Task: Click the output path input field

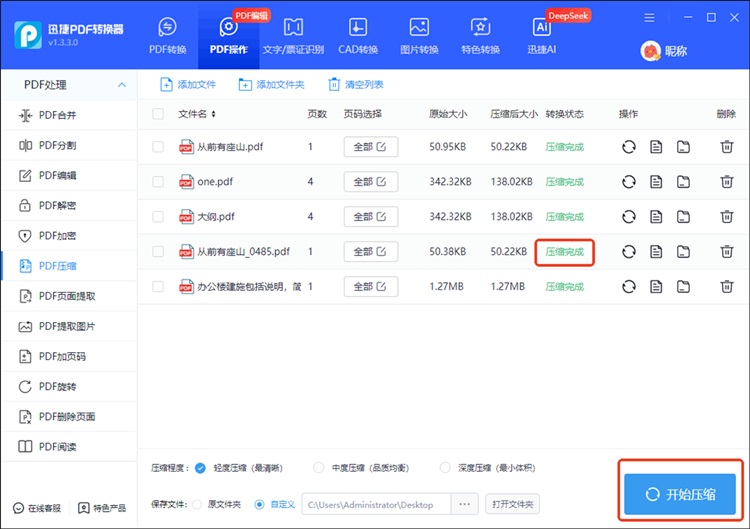Action: pos(376,504)
